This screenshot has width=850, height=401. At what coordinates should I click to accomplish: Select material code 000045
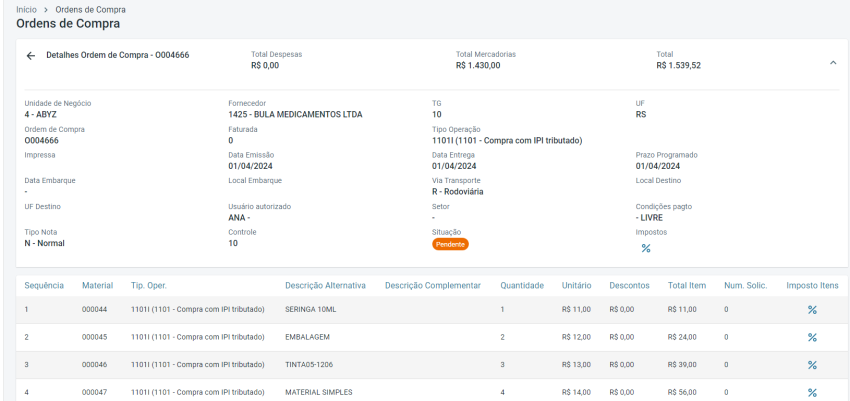(x=94, y=337)
